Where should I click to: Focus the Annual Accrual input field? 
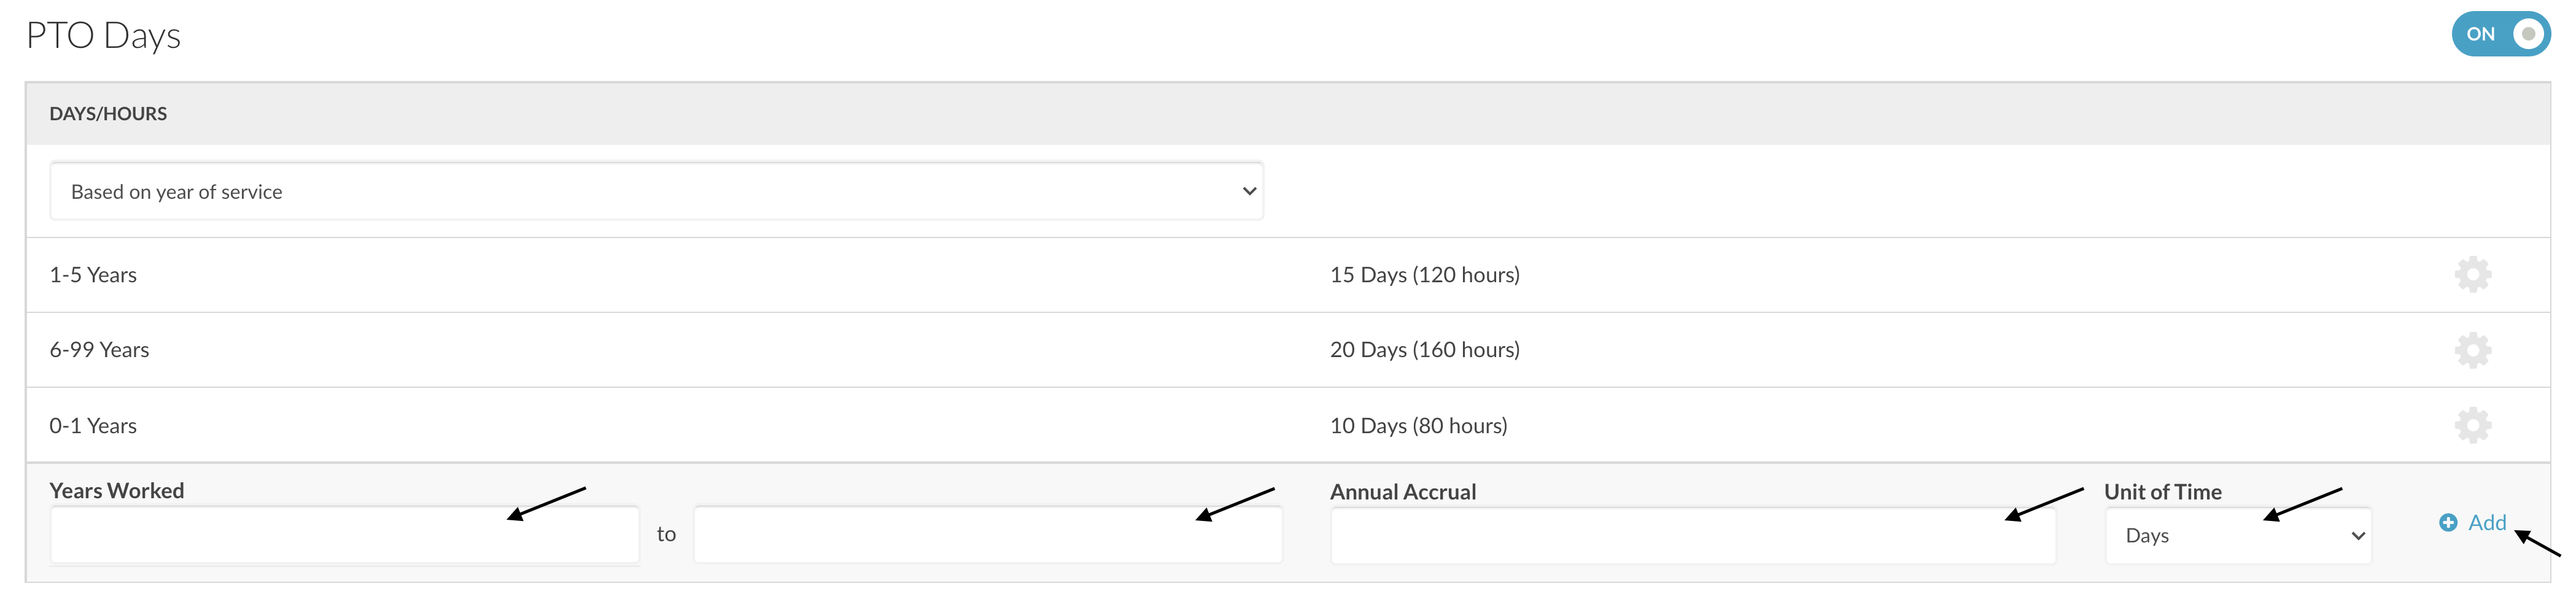pyautogui.click(x=1692, y=536)
